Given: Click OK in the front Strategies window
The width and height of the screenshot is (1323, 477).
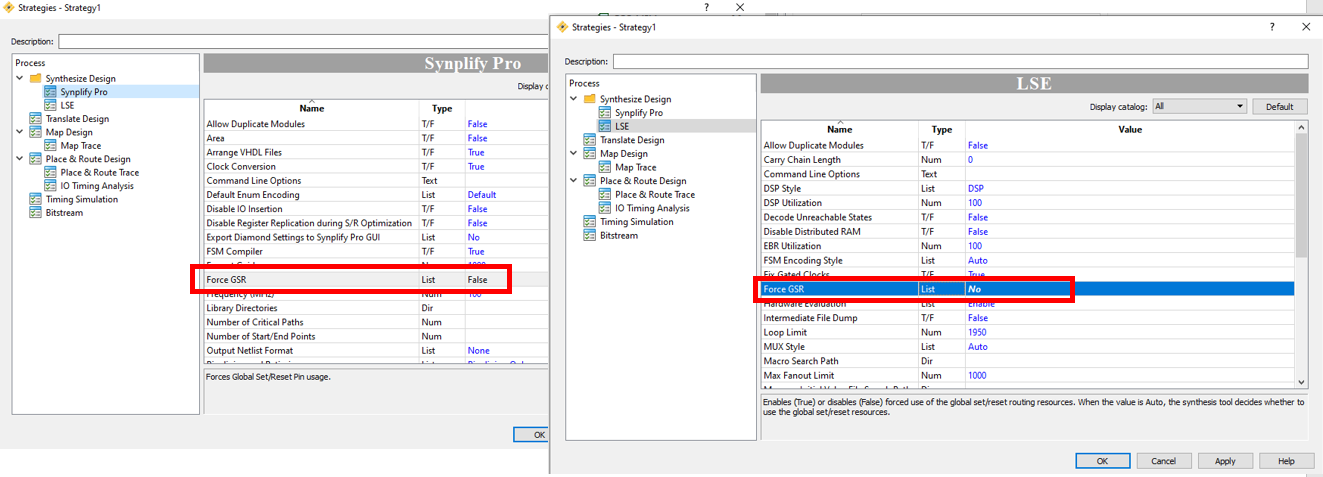Looking at the screenshot, I should (x=1102, y=461).
